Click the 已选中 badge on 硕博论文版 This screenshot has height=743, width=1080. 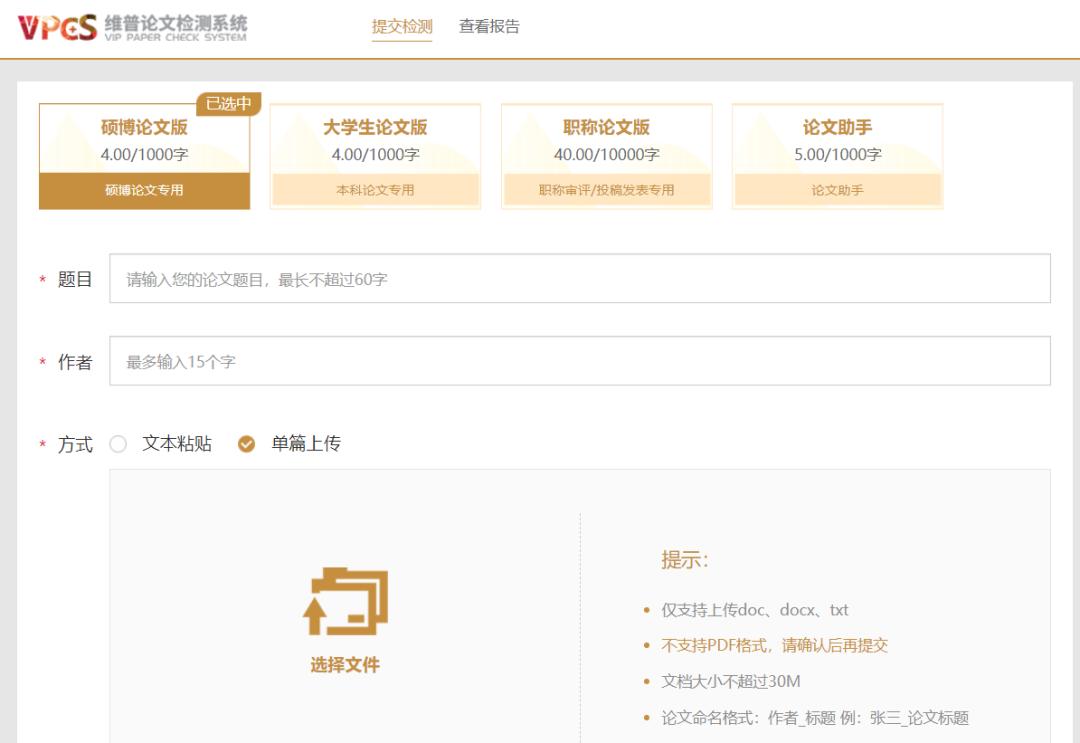pos(228,105)
